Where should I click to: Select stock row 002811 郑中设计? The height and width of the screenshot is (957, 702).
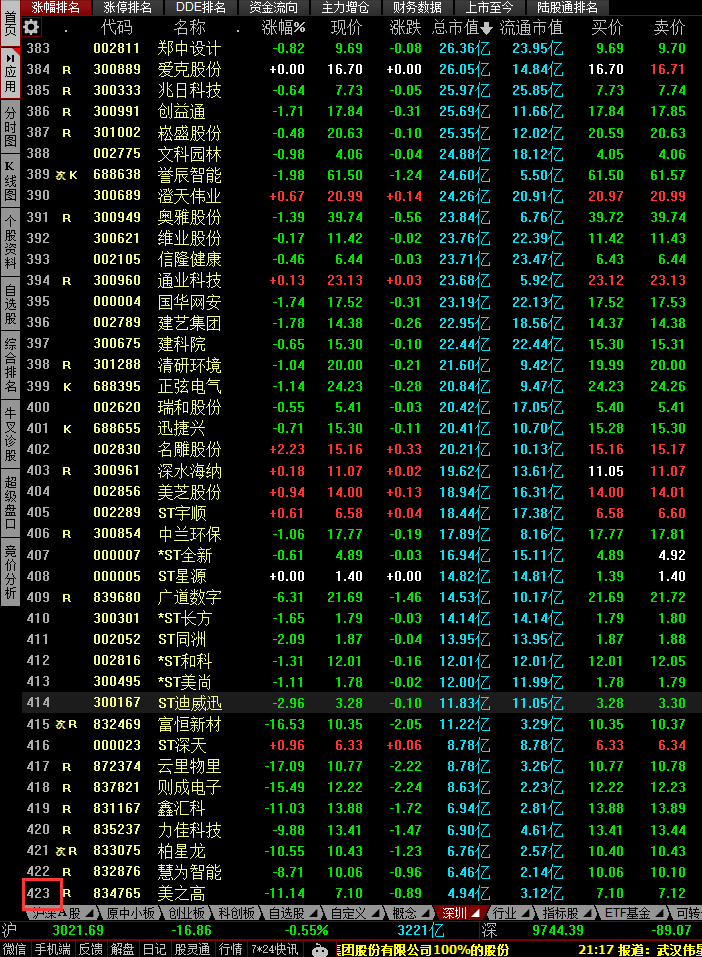click(361, 48)
